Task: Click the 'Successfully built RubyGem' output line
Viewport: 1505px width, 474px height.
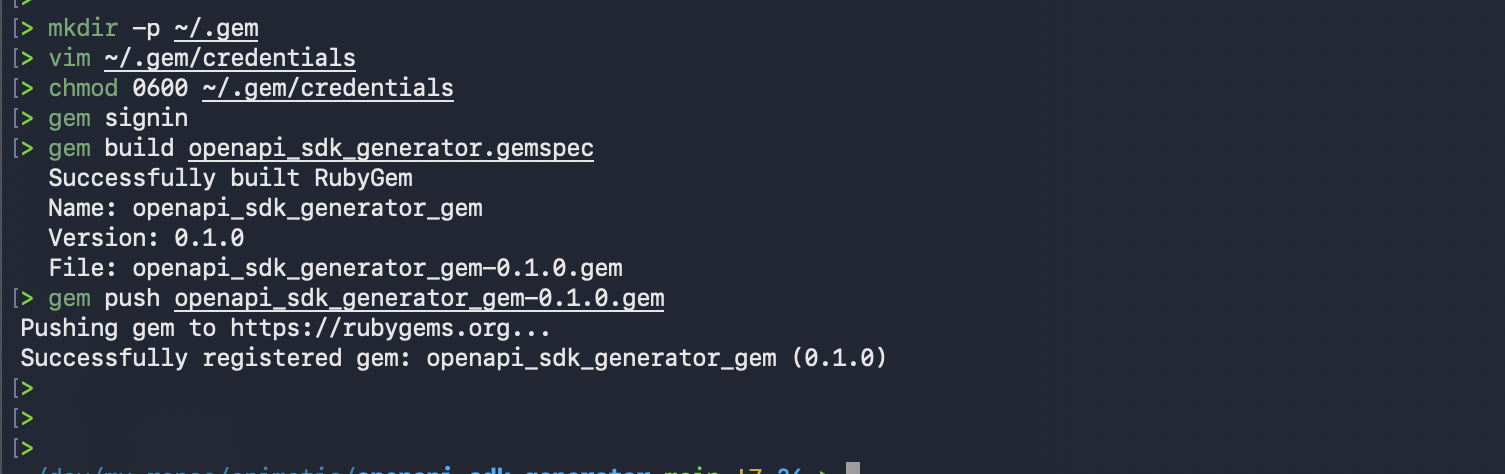Action: click(x=230, y=178)
